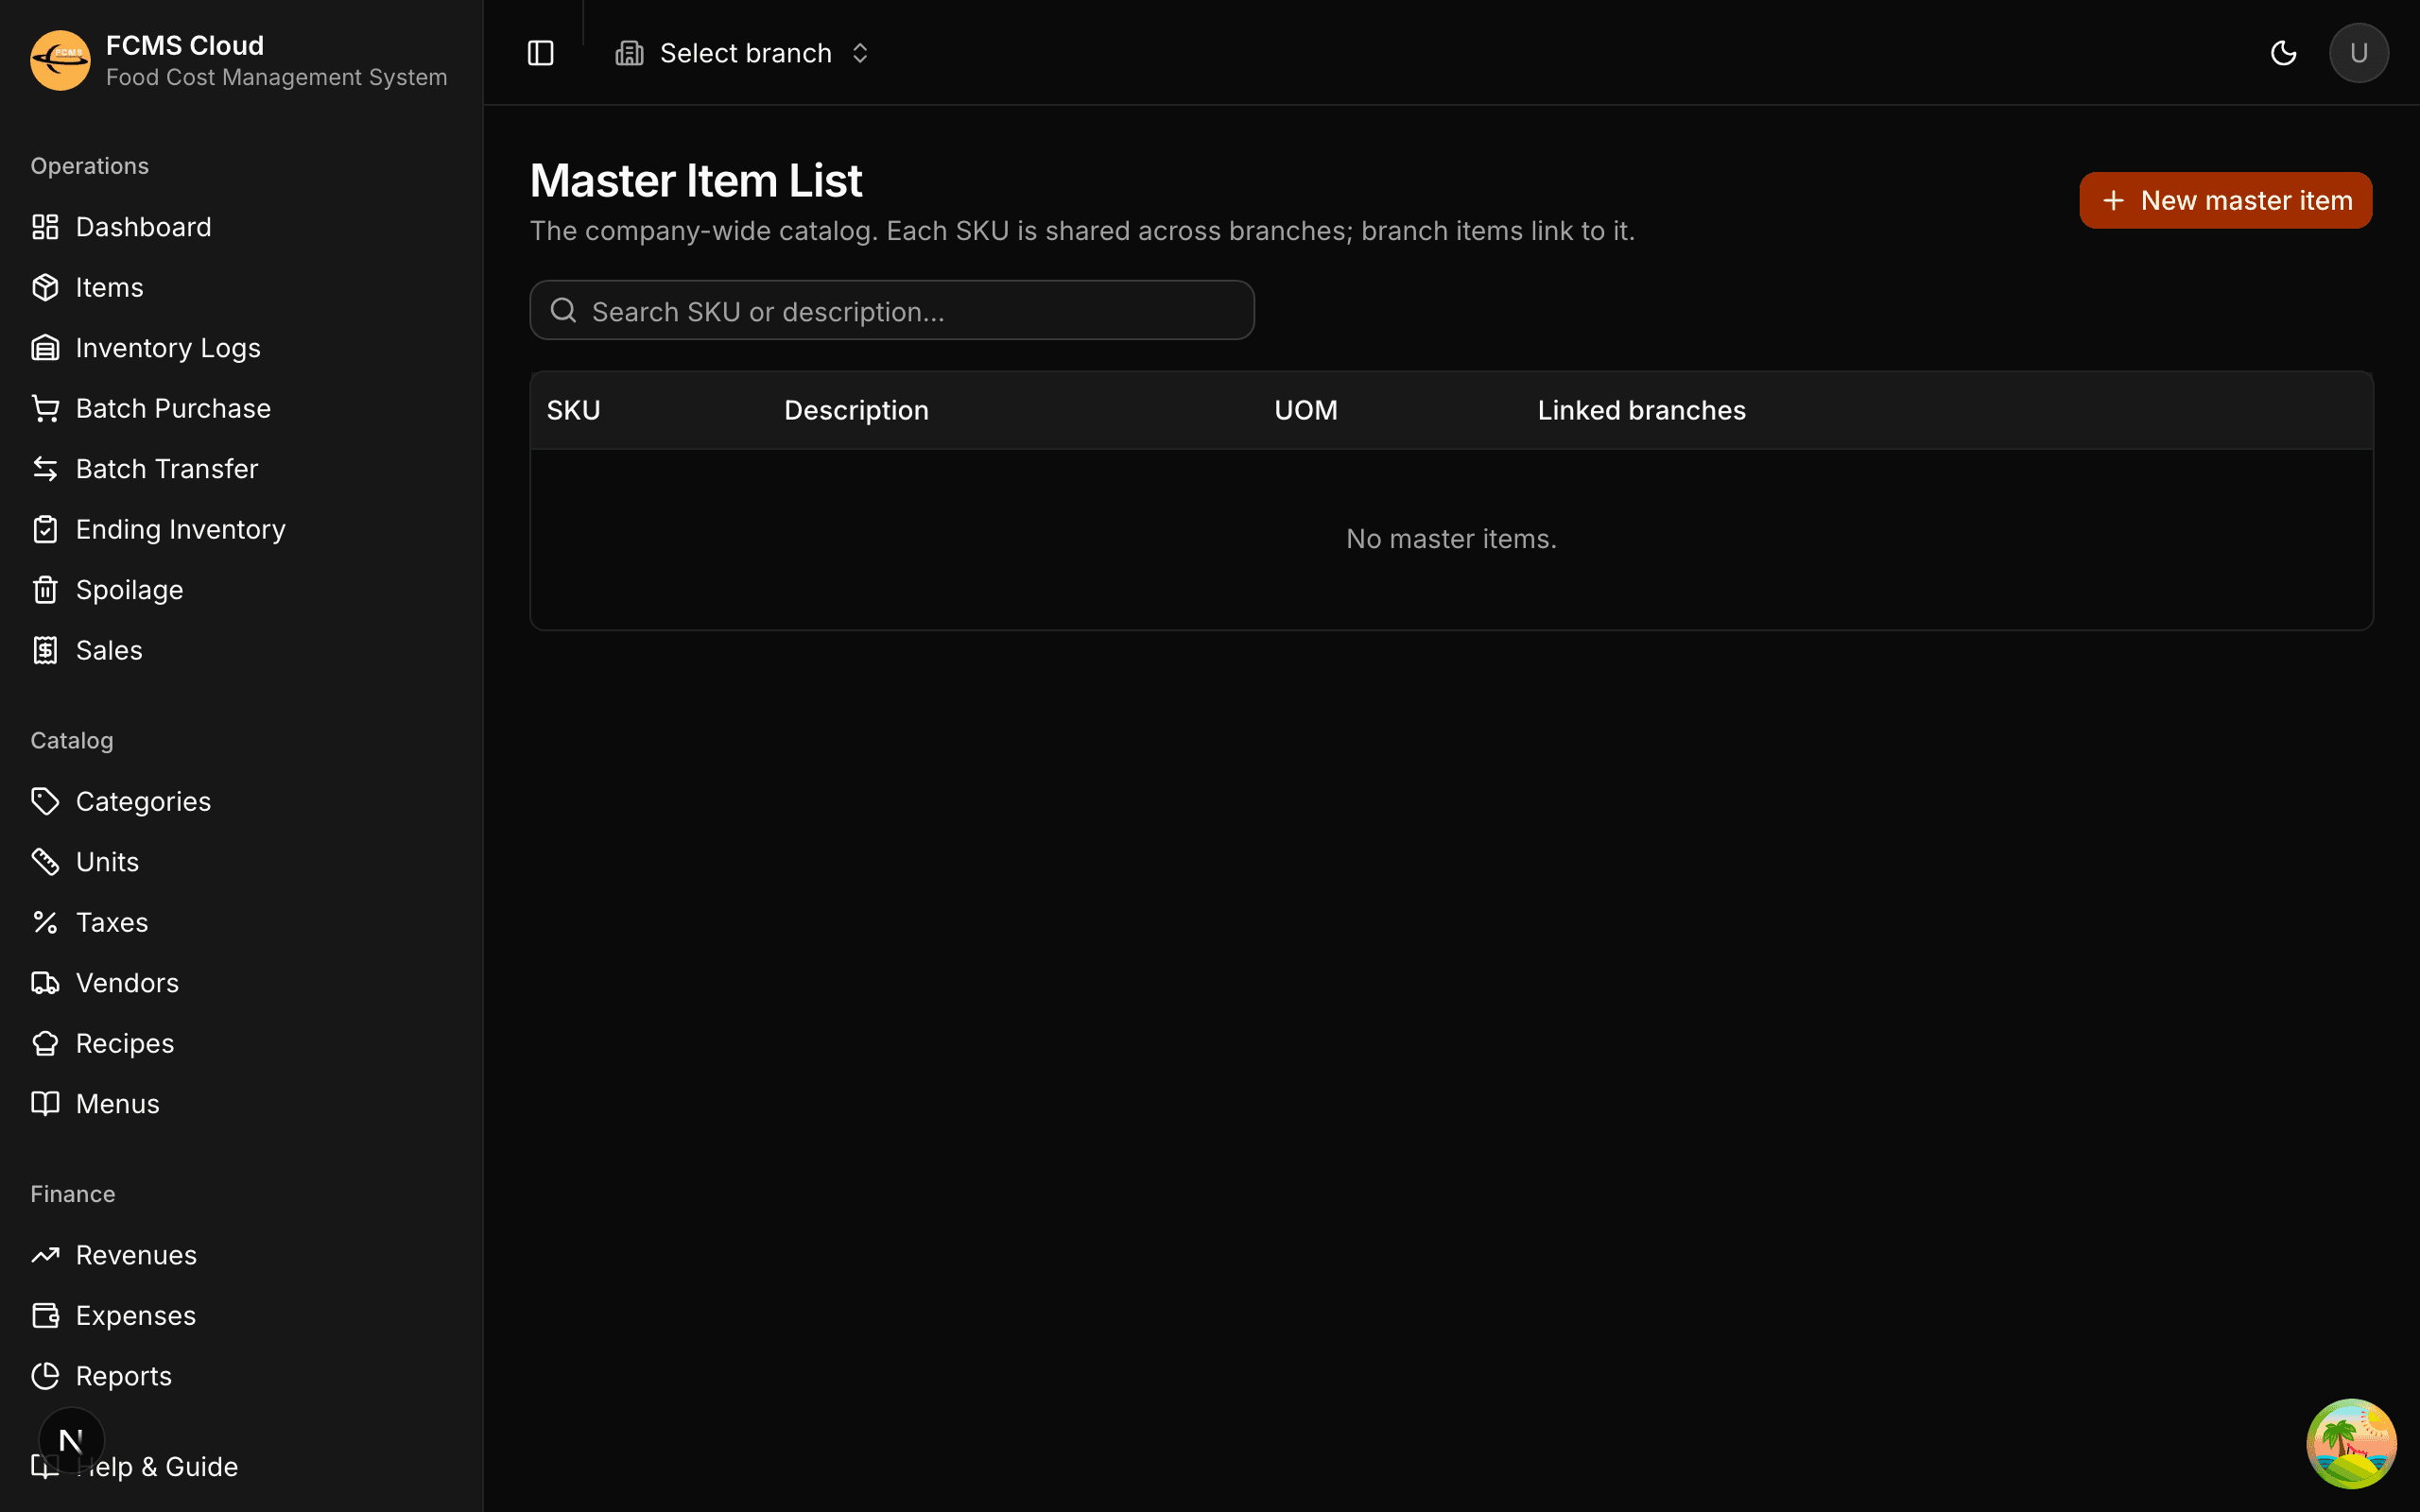Click the Vendors truck icon
Viewport: 2420px width, 1512px height.
click(45, 983)
